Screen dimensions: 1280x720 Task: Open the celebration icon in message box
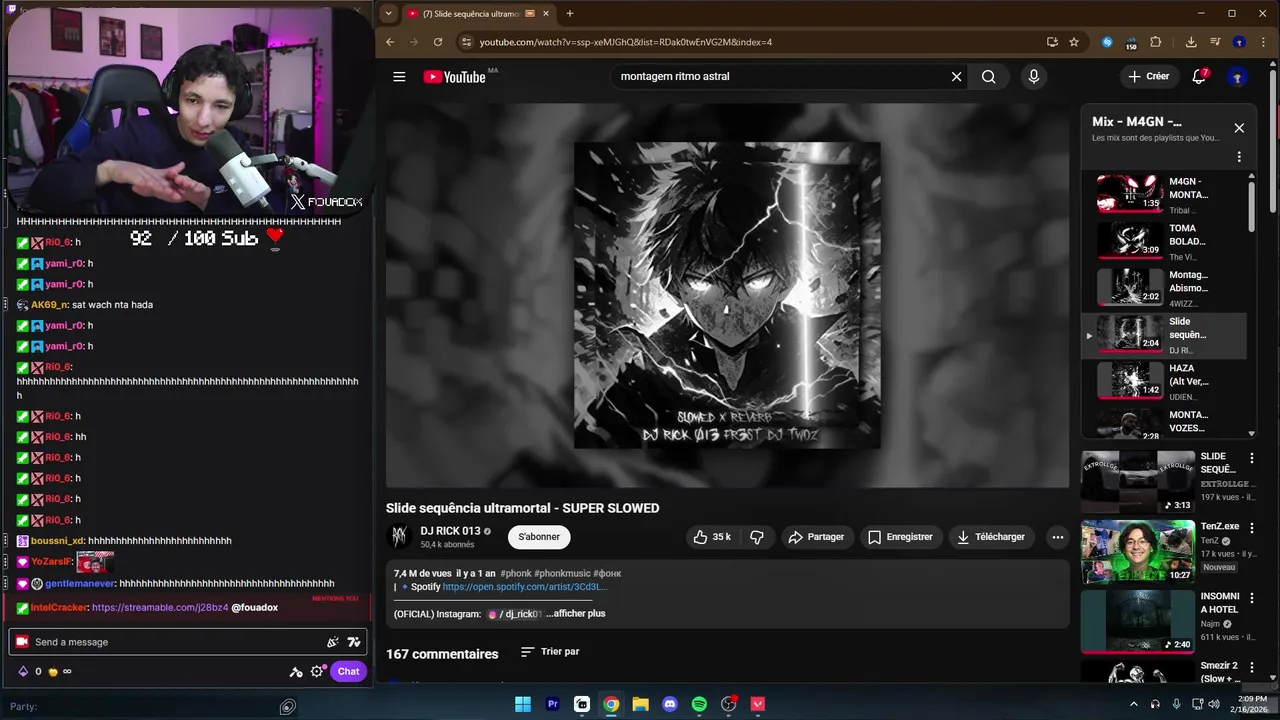click(333, 642)
